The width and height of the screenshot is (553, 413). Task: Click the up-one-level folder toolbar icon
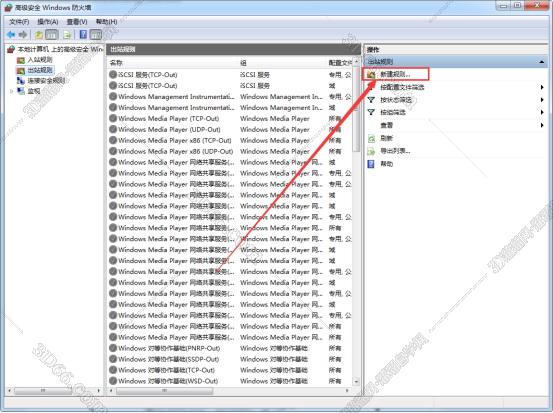point(38,35)
